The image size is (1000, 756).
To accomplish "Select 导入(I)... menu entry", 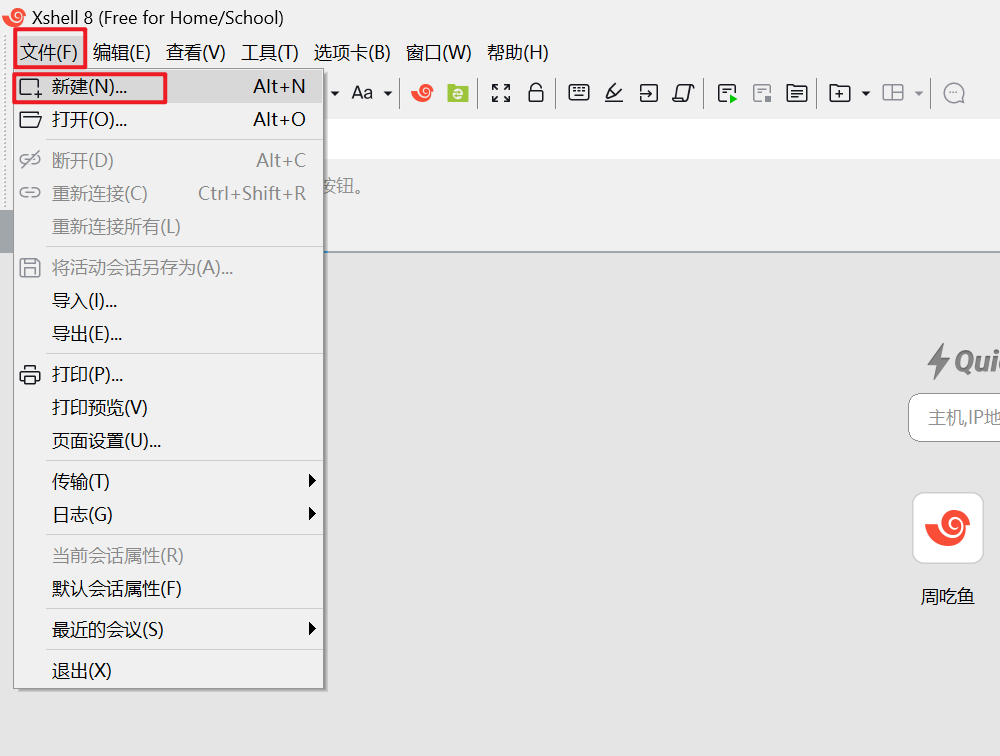I will coord(168,300).
